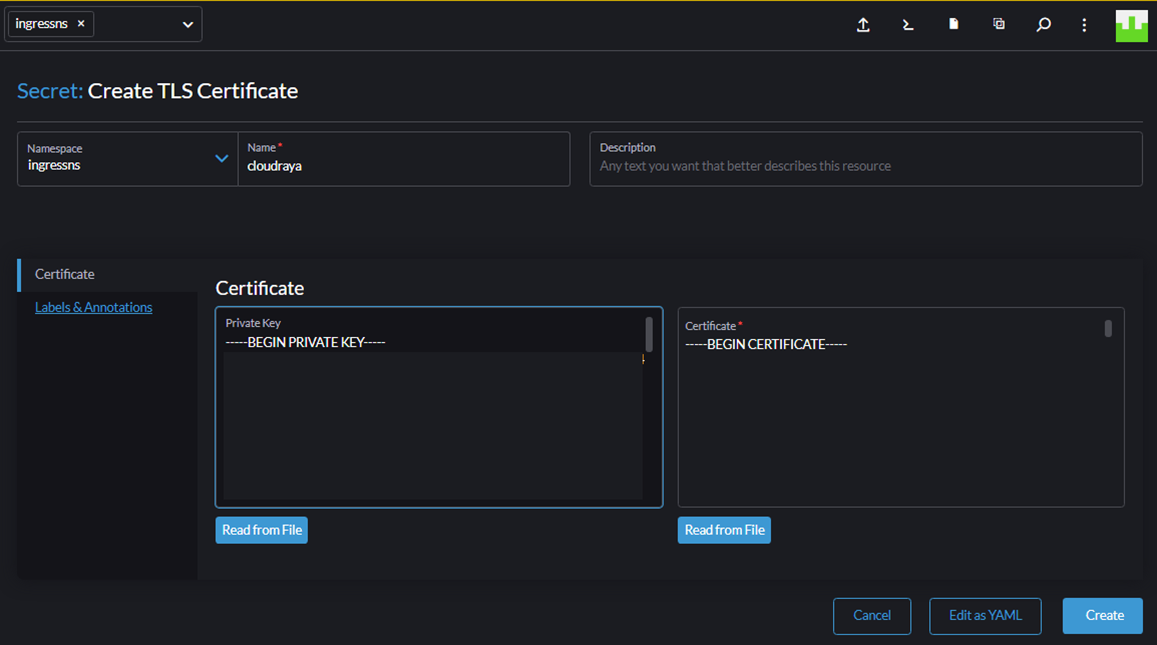
Task: Click the Cancel button
Action: [x=872, y=615]
